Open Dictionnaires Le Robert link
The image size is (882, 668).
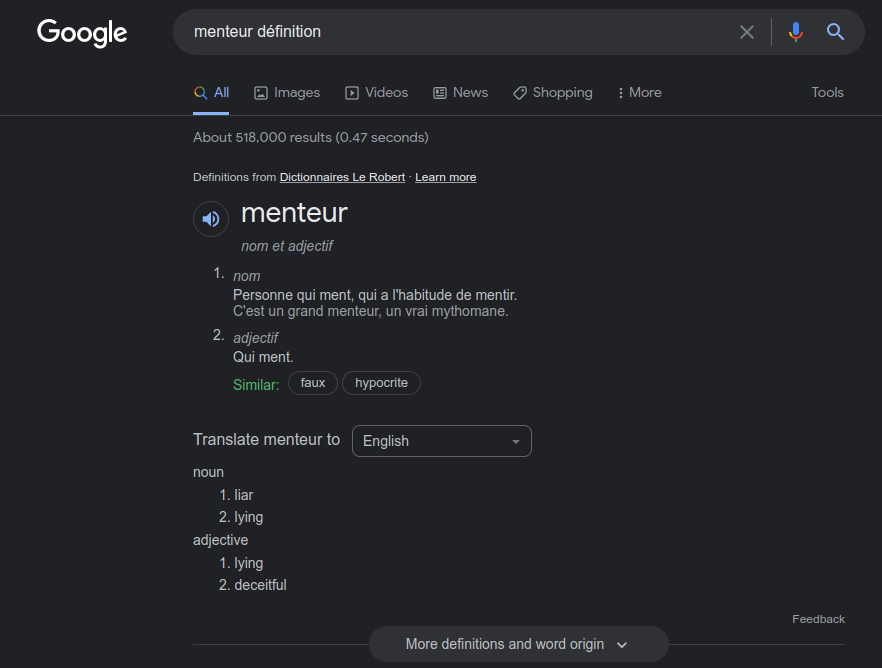tap(342, 177)
